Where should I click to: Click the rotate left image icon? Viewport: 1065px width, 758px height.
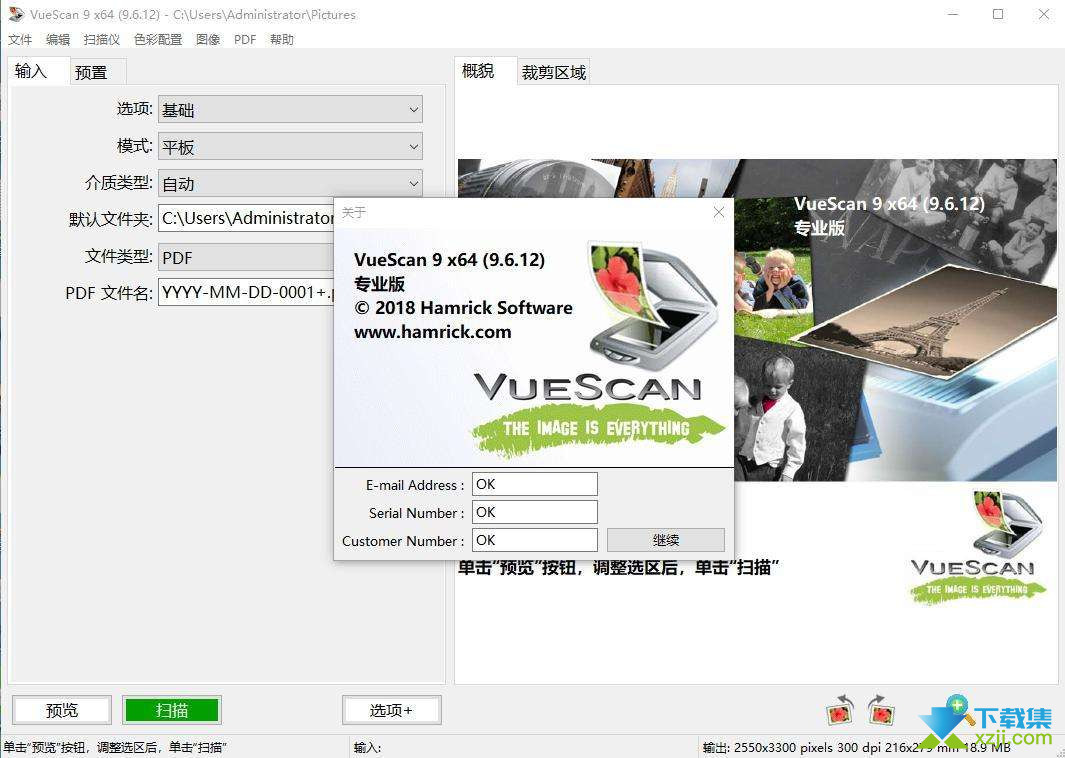point(840,710)
